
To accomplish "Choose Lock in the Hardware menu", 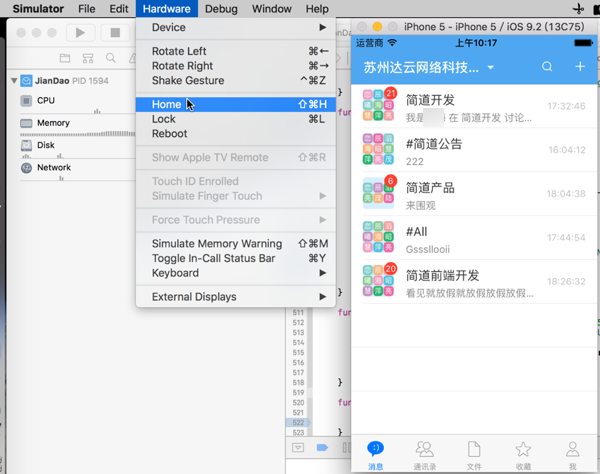I will pyautogui.click(x=236, y=119).
